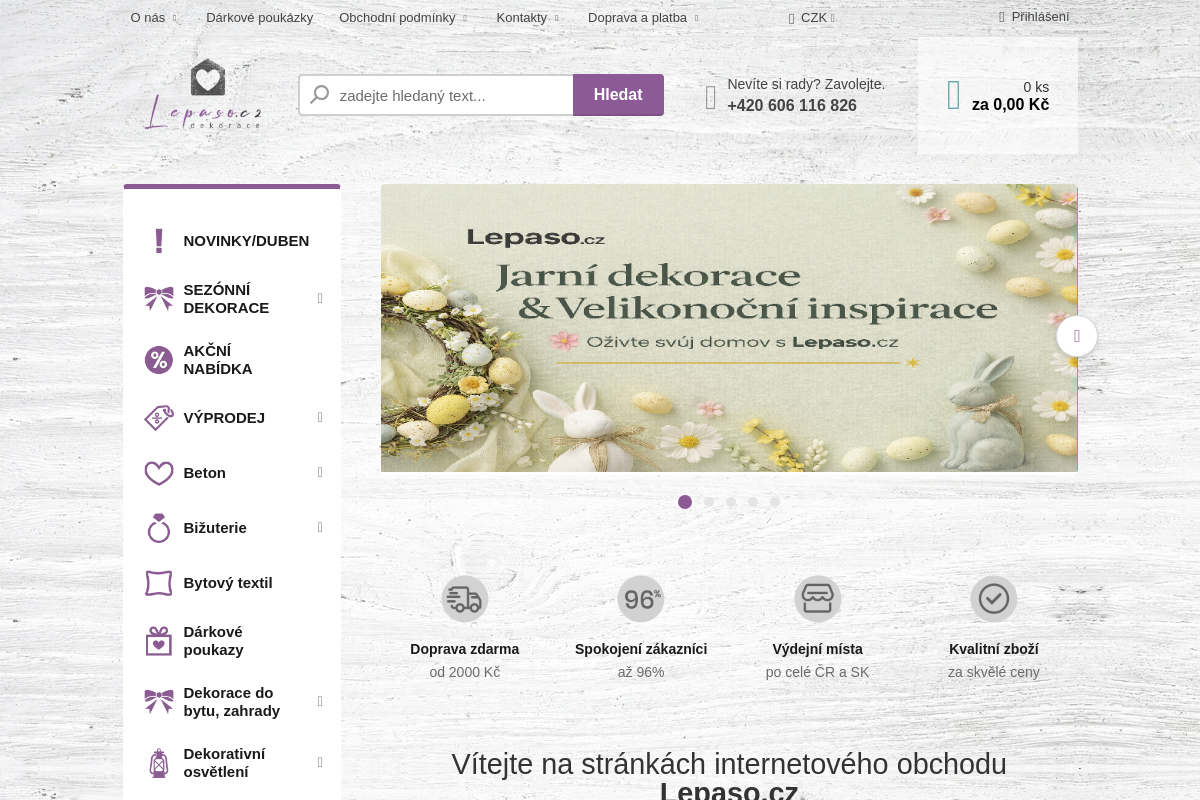This screenshot has height=800, width=1200.
Task: Click the store icon for Výdejní místa
Action: (818, 599)
